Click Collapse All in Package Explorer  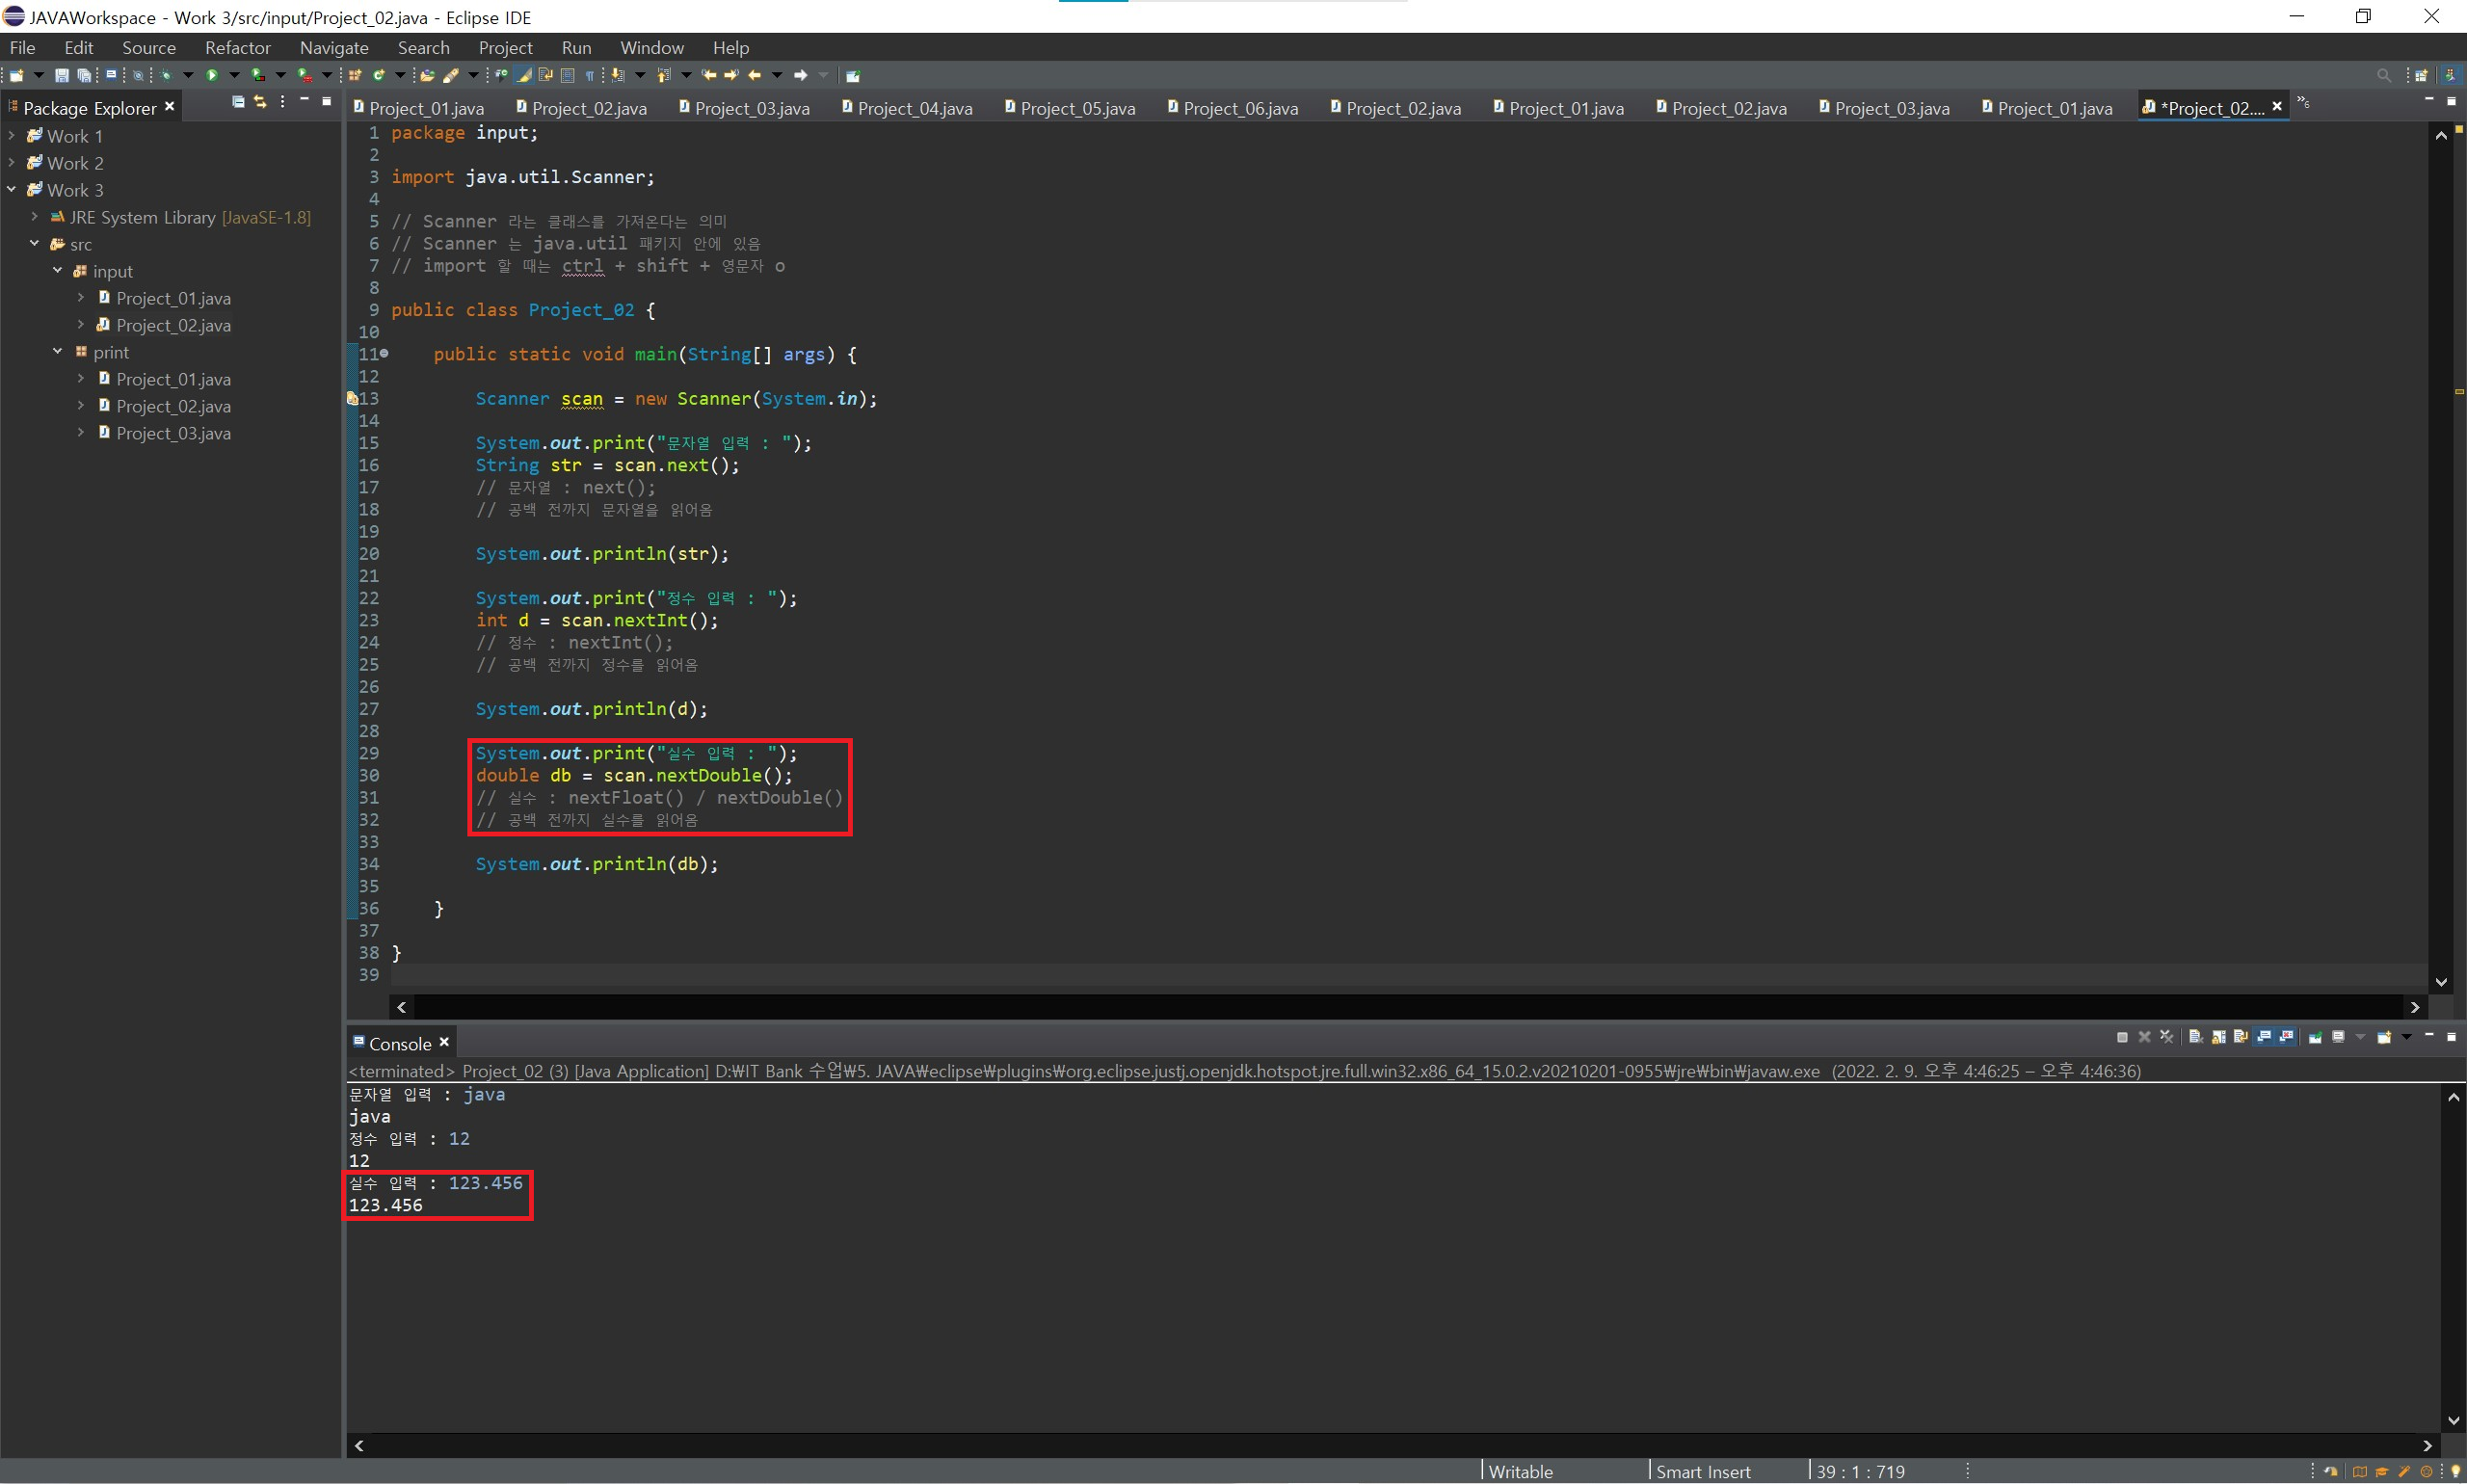[x=238, y=102]
